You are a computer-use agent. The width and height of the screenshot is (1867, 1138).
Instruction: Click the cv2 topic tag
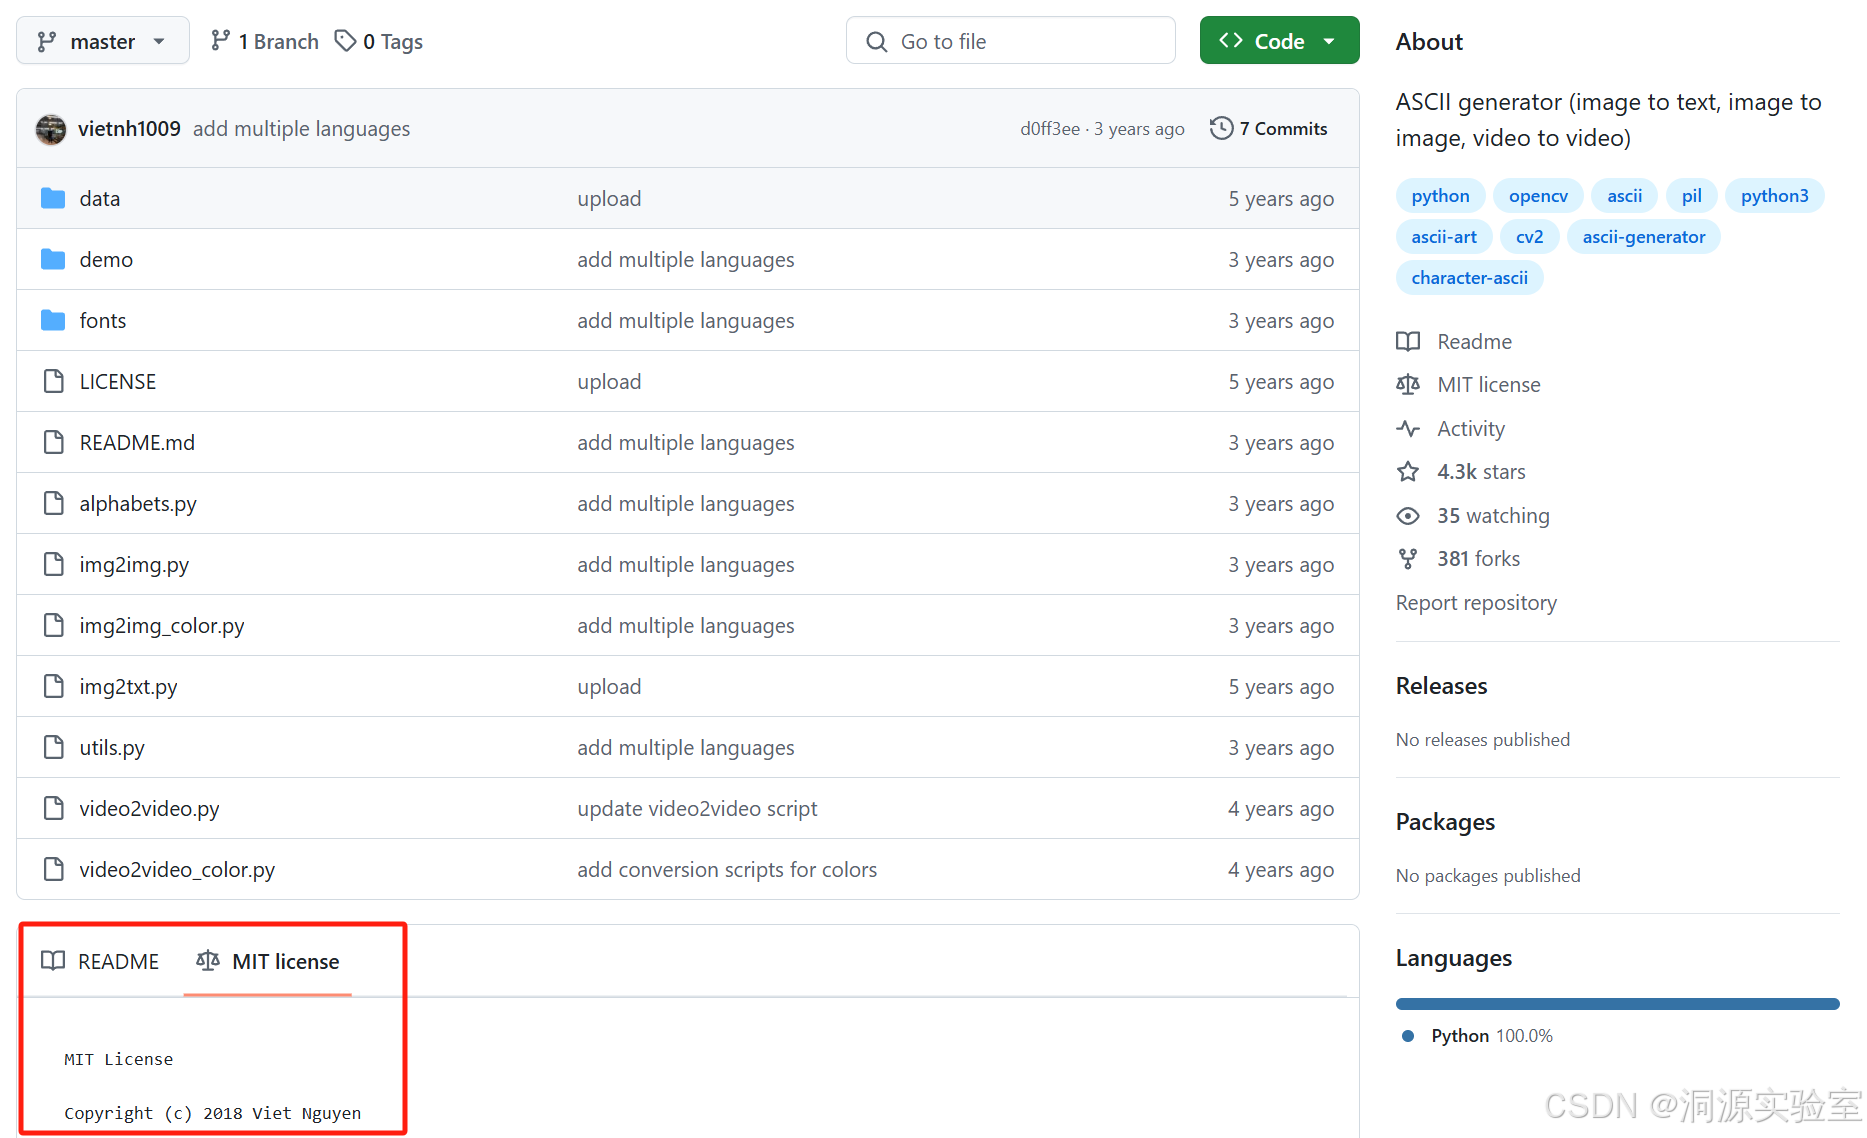click(x=1529, y=237)
